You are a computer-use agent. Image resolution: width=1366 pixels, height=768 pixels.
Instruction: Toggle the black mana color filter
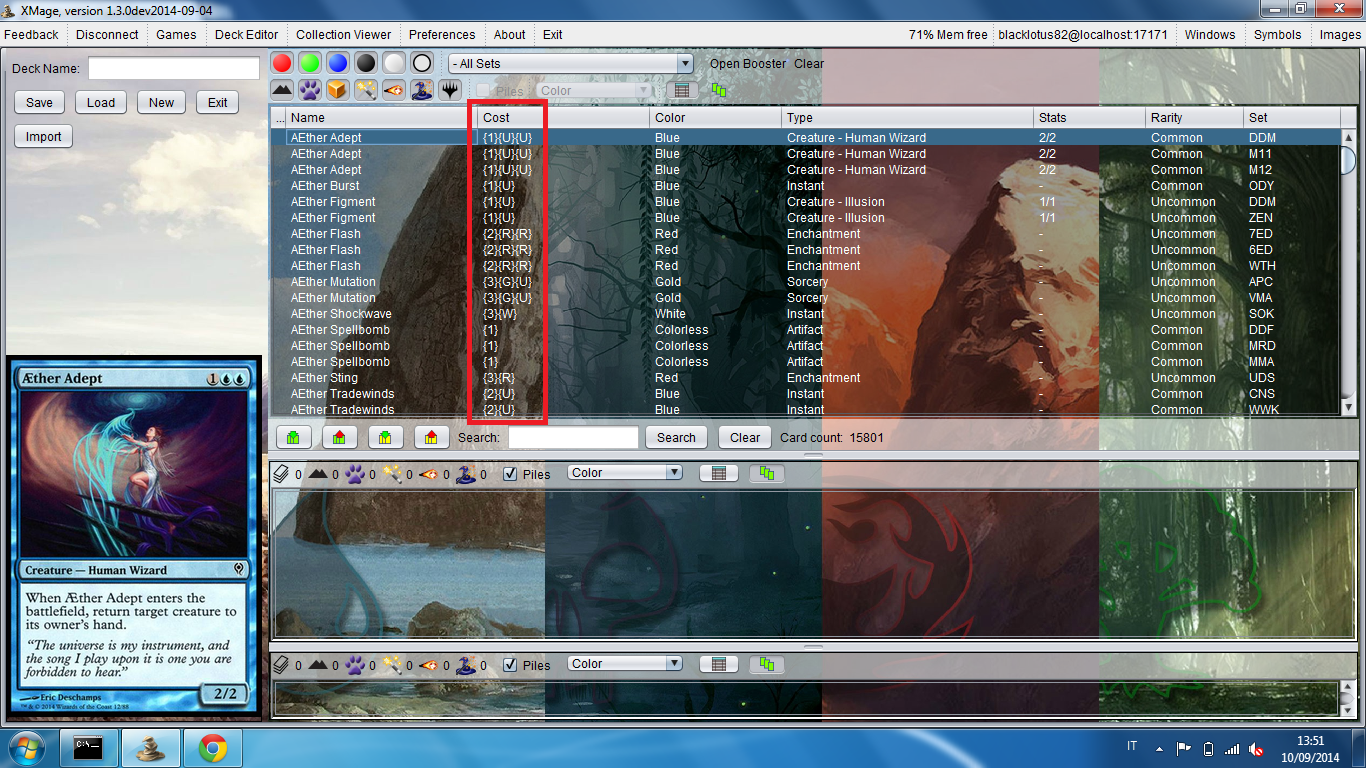click(x=366, y=63)
